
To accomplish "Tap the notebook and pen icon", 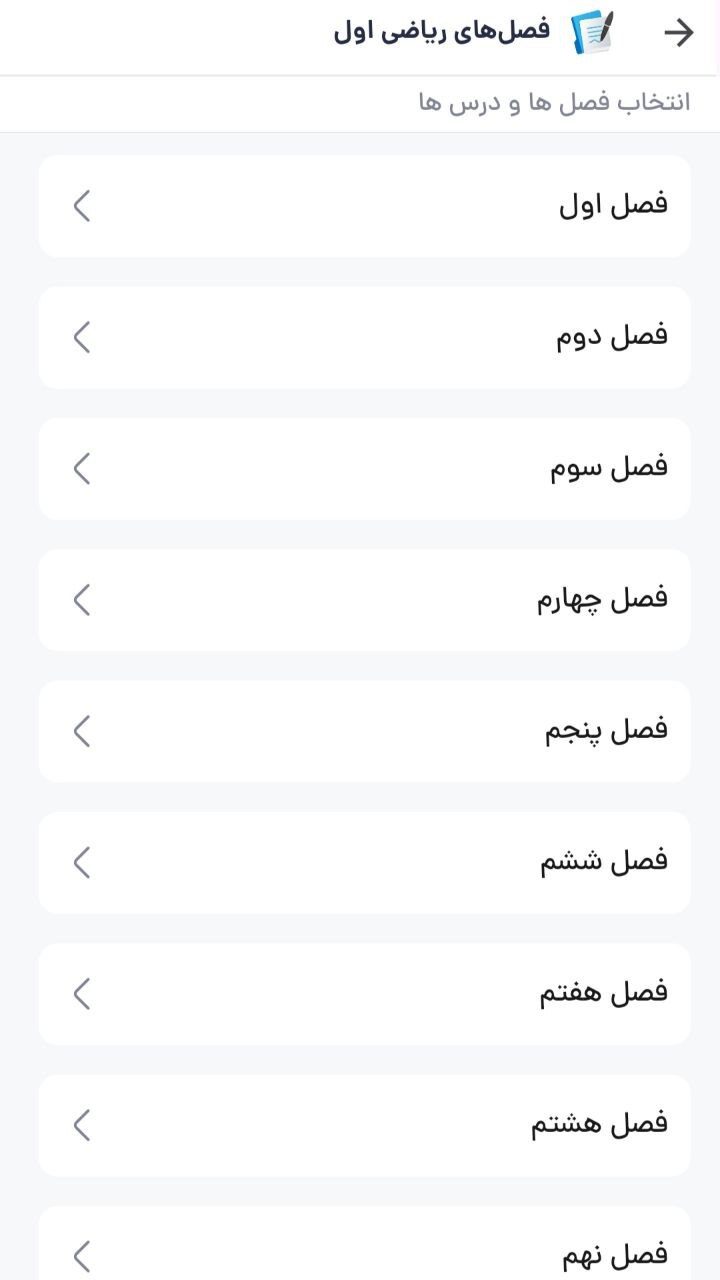I will click(x=592, y=32).
